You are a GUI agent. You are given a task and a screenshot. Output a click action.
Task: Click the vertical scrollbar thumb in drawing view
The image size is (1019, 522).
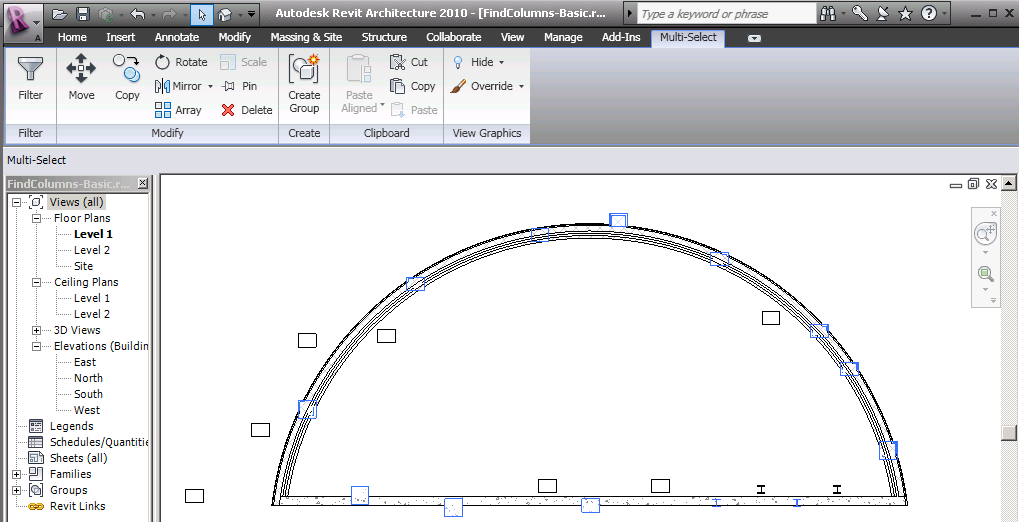coord(1009,431)
